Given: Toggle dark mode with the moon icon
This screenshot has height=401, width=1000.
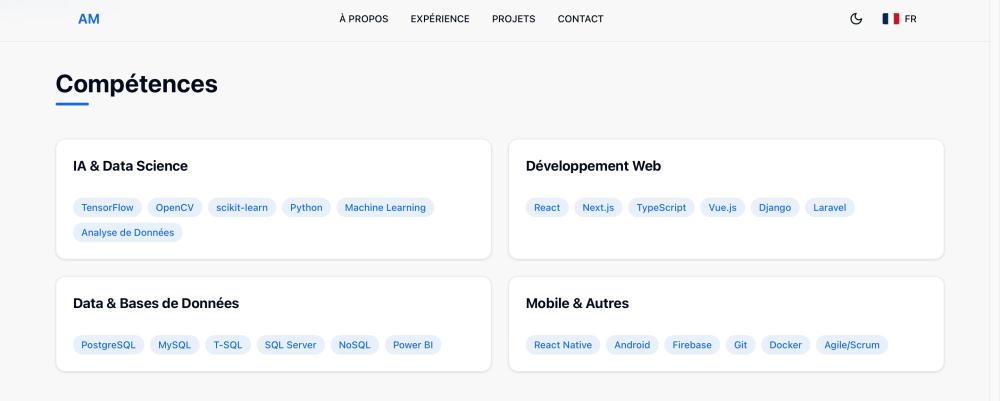Looking at the screenshot, I should point(856,19).
